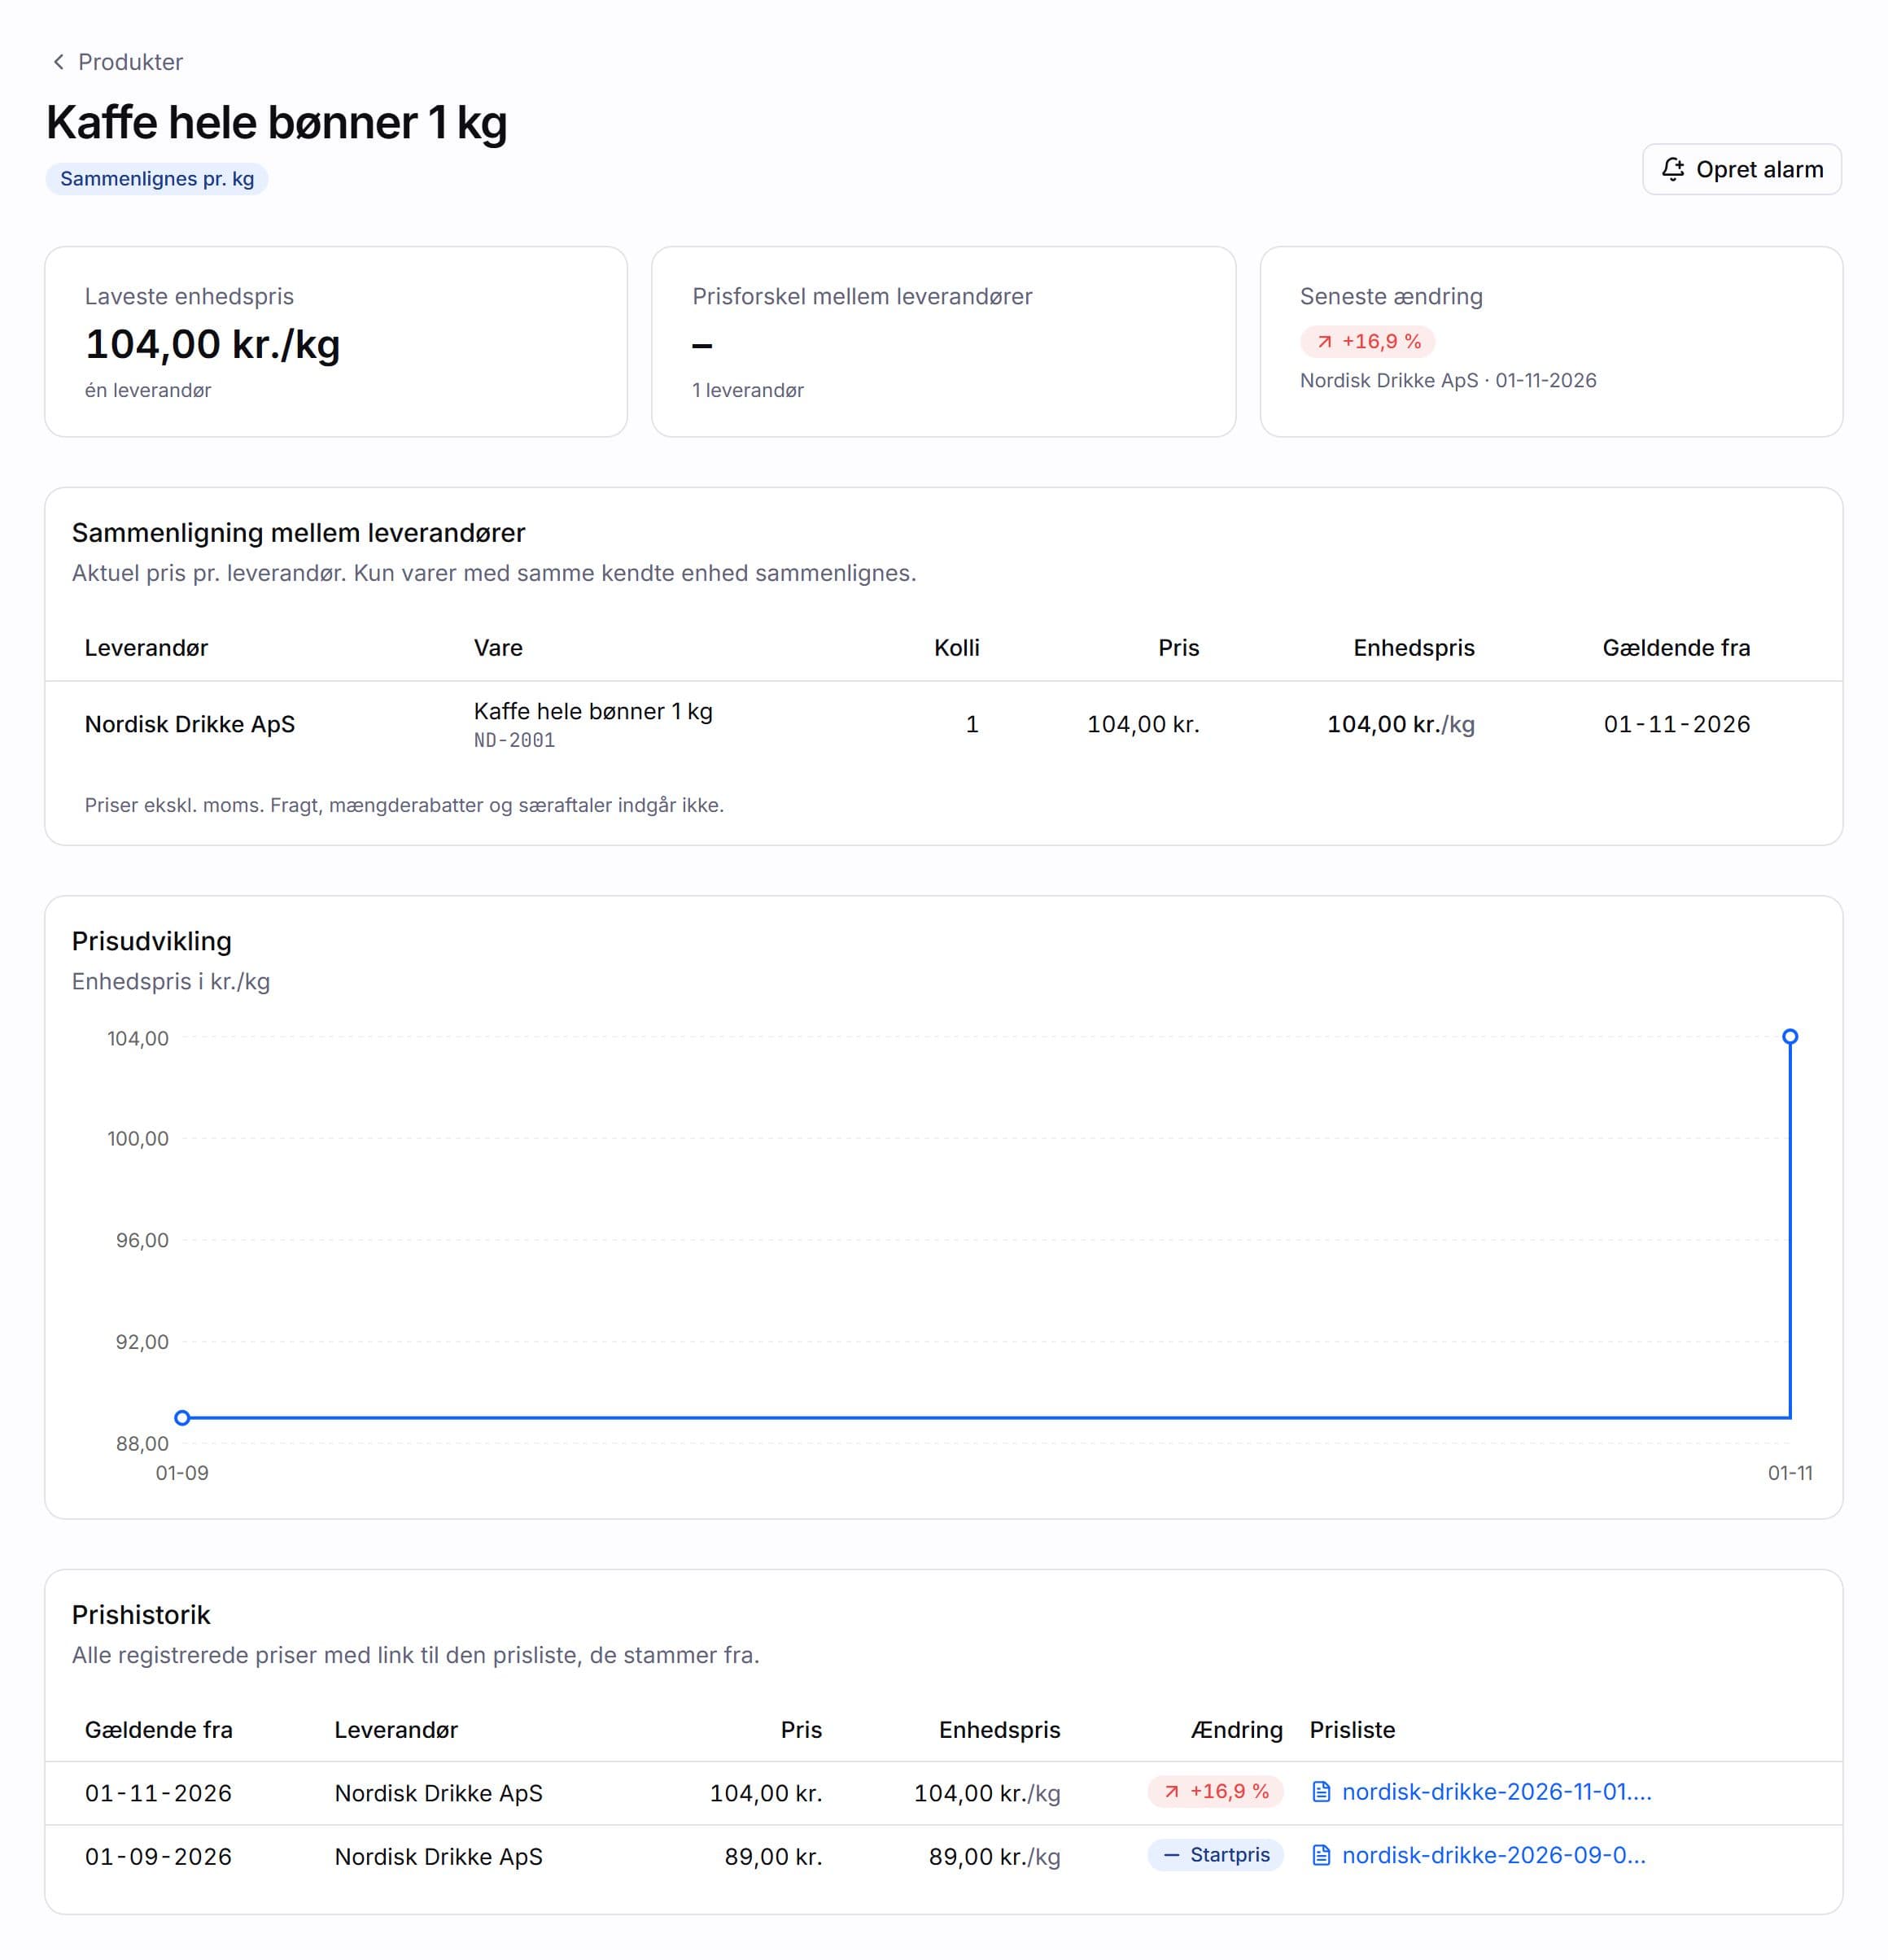This screenshot has height=1960, width=1888.
Task: Click the Nordisk Drikke ApS · 01-11-2026 caption
Action: pos(1447,381)
